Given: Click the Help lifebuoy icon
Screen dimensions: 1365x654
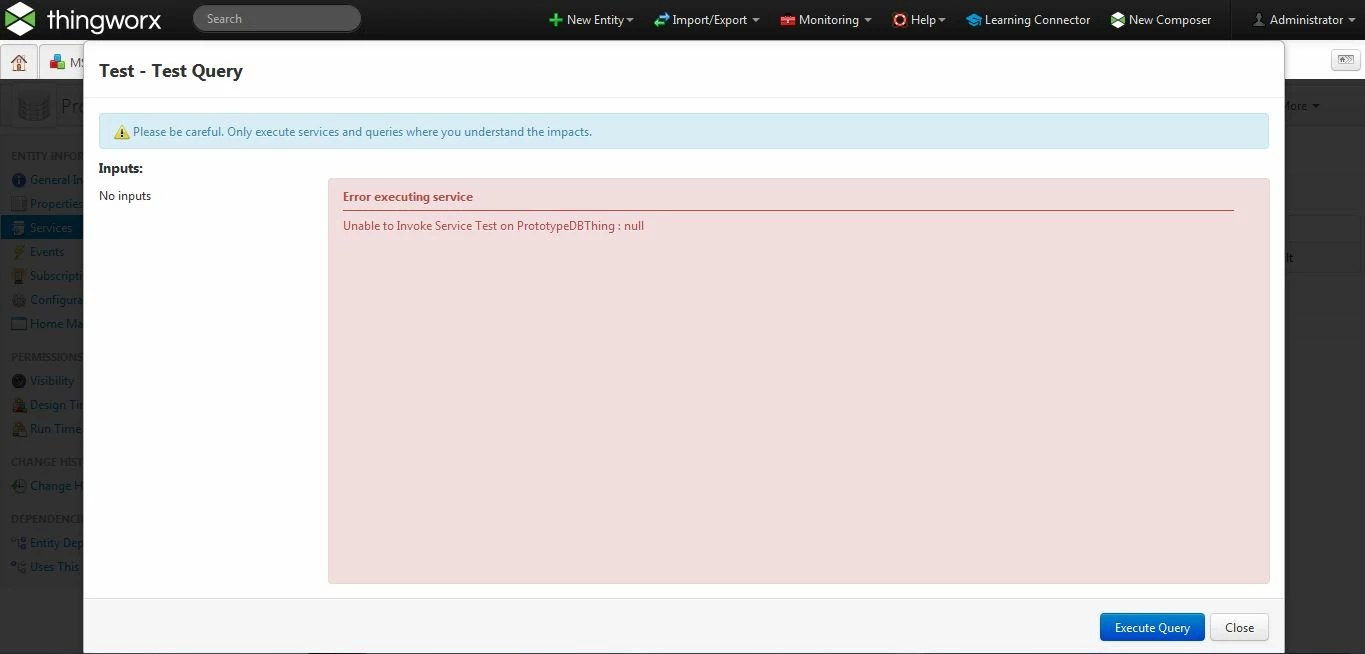Looking at the screenshot, I should point(900,20).
